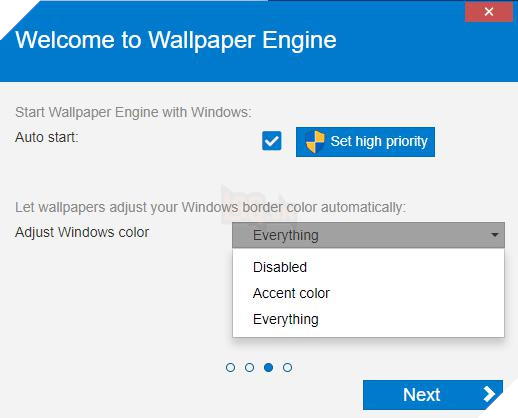Viewport: 518px width, 418px height.
Task: Collapse the Adjust Windows color combo box
Action: pos(368,235)
